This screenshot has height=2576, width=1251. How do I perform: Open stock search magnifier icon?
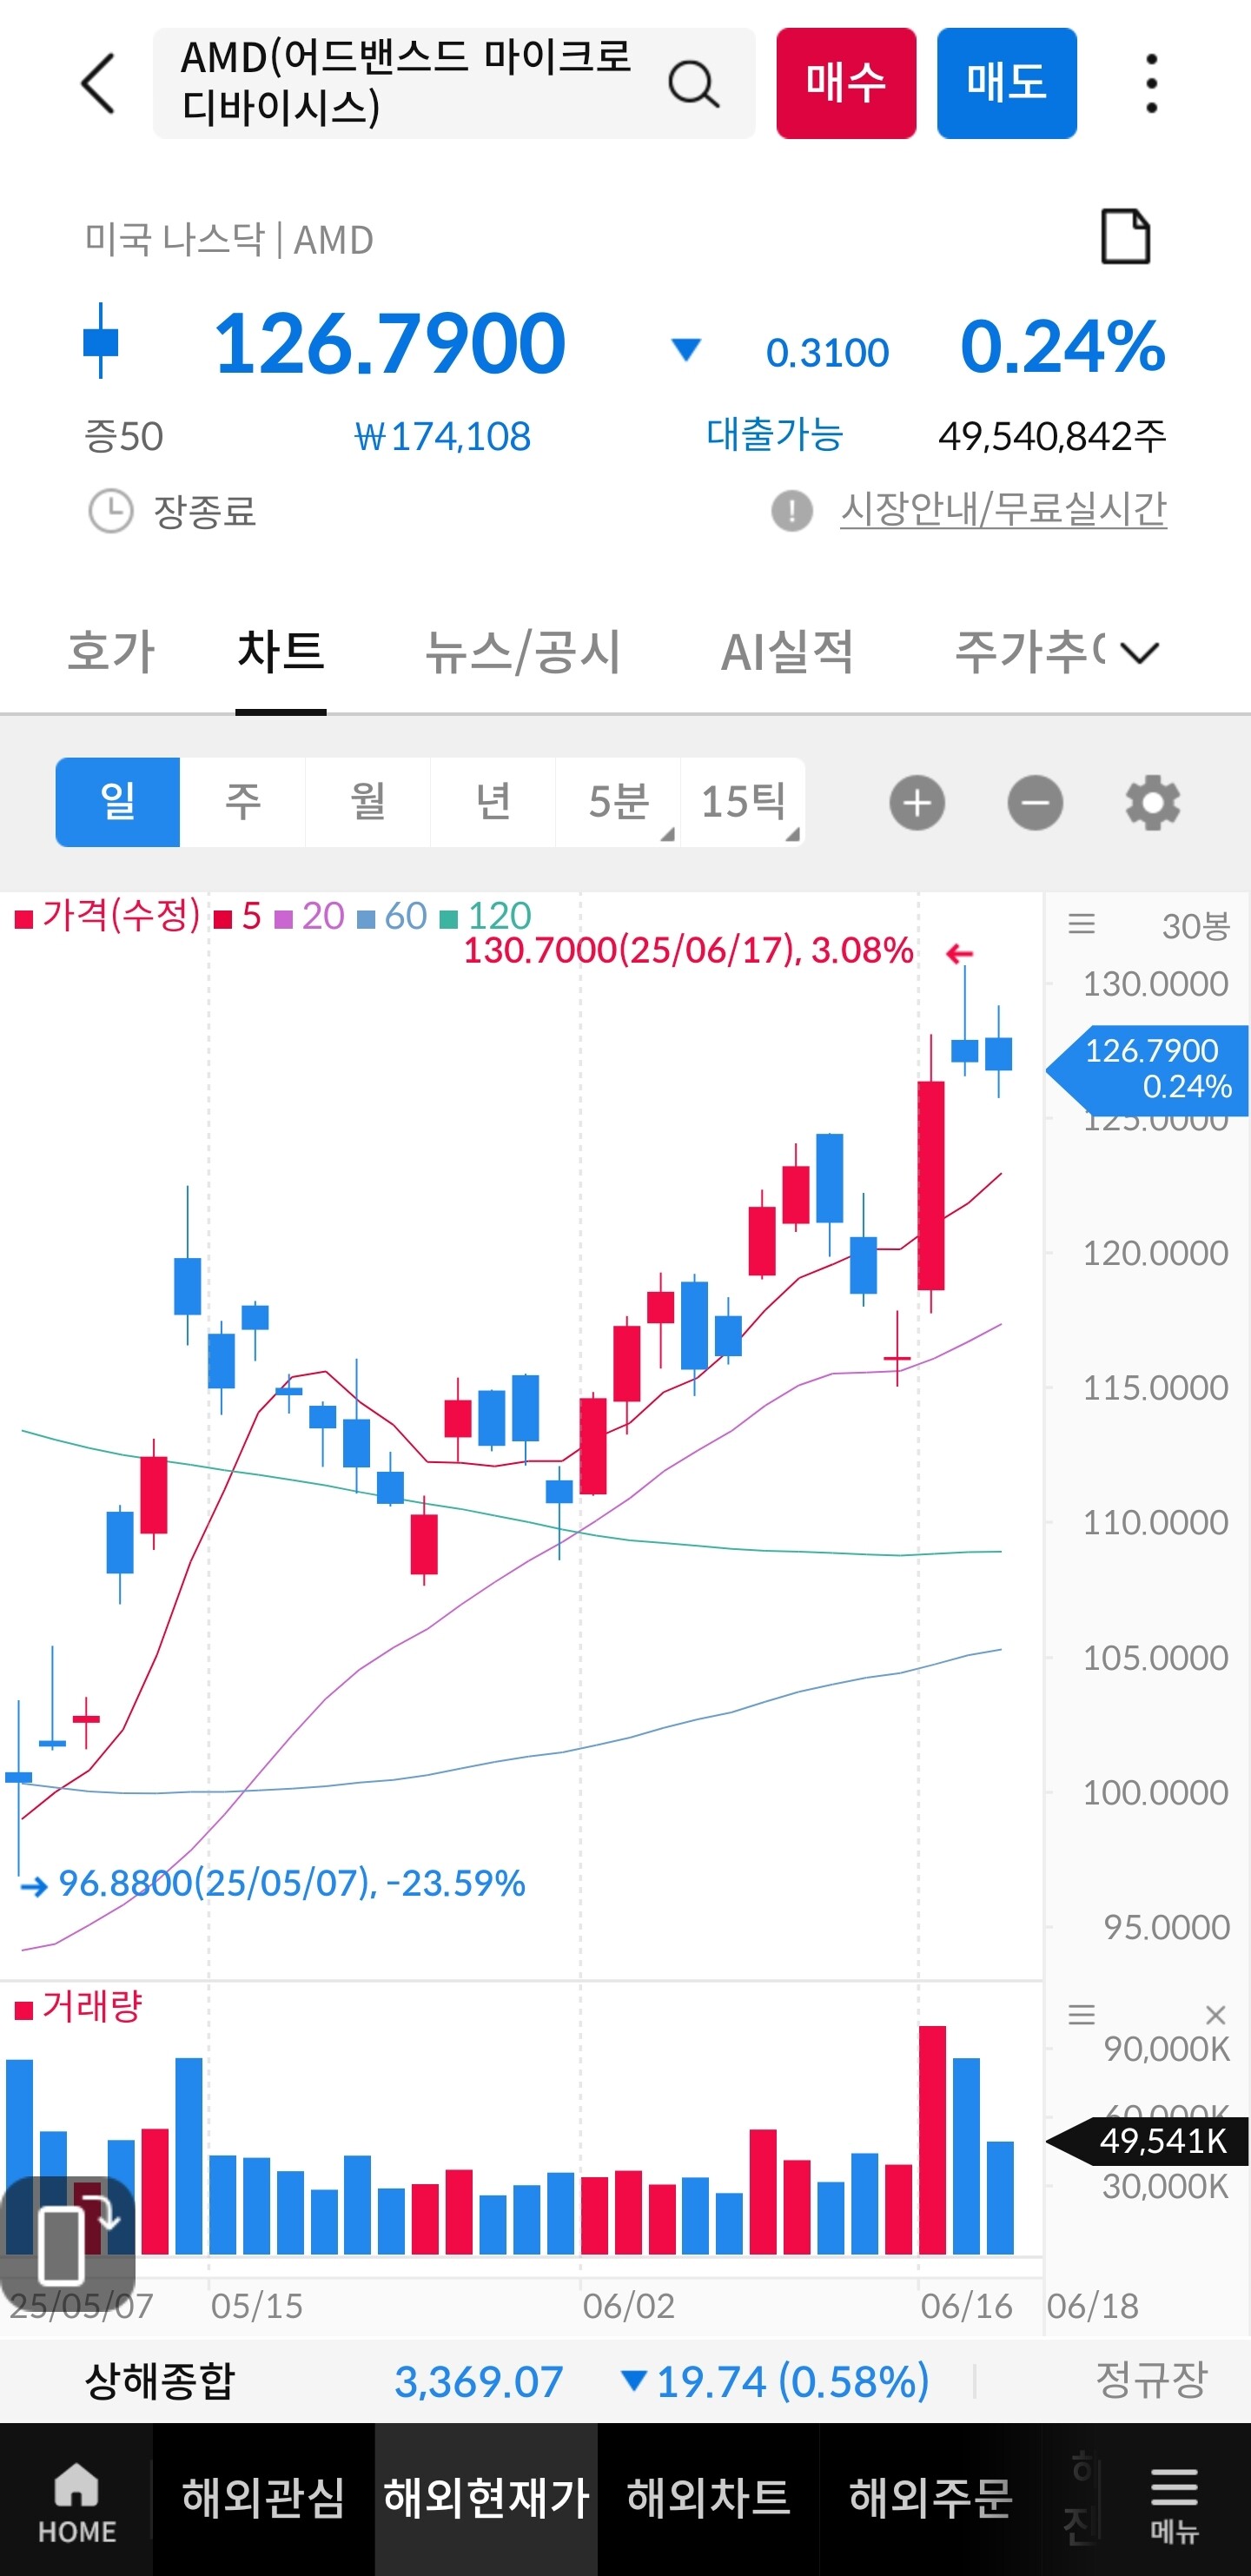coord(693,83)
